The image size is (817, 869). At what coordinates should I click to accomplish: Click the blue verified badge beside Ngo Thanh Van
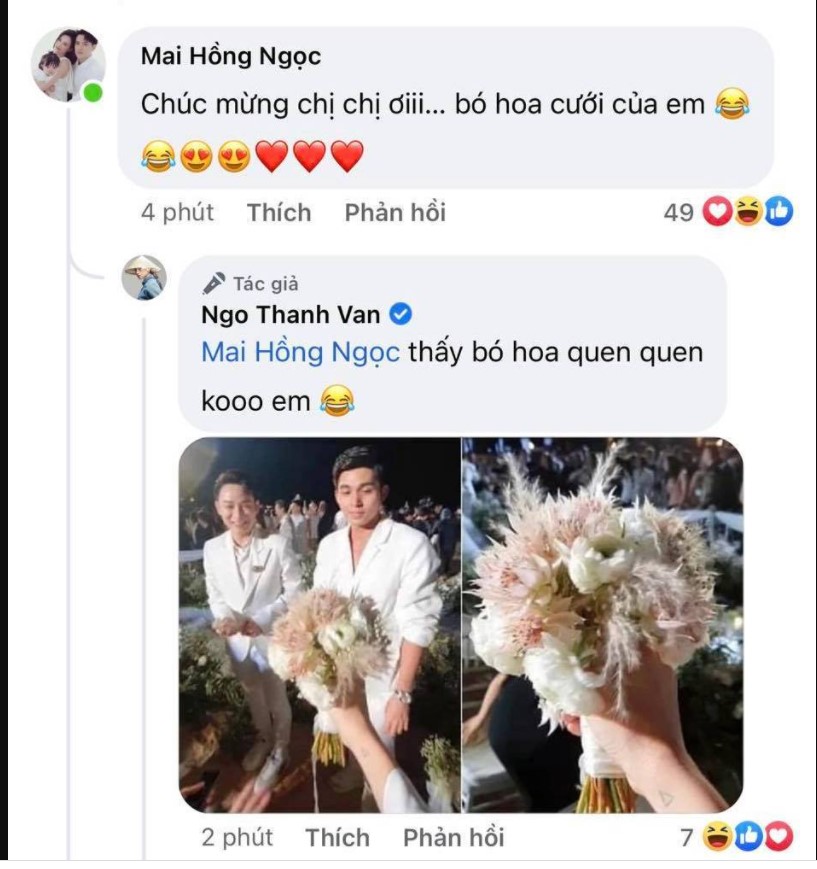(401, 315)
